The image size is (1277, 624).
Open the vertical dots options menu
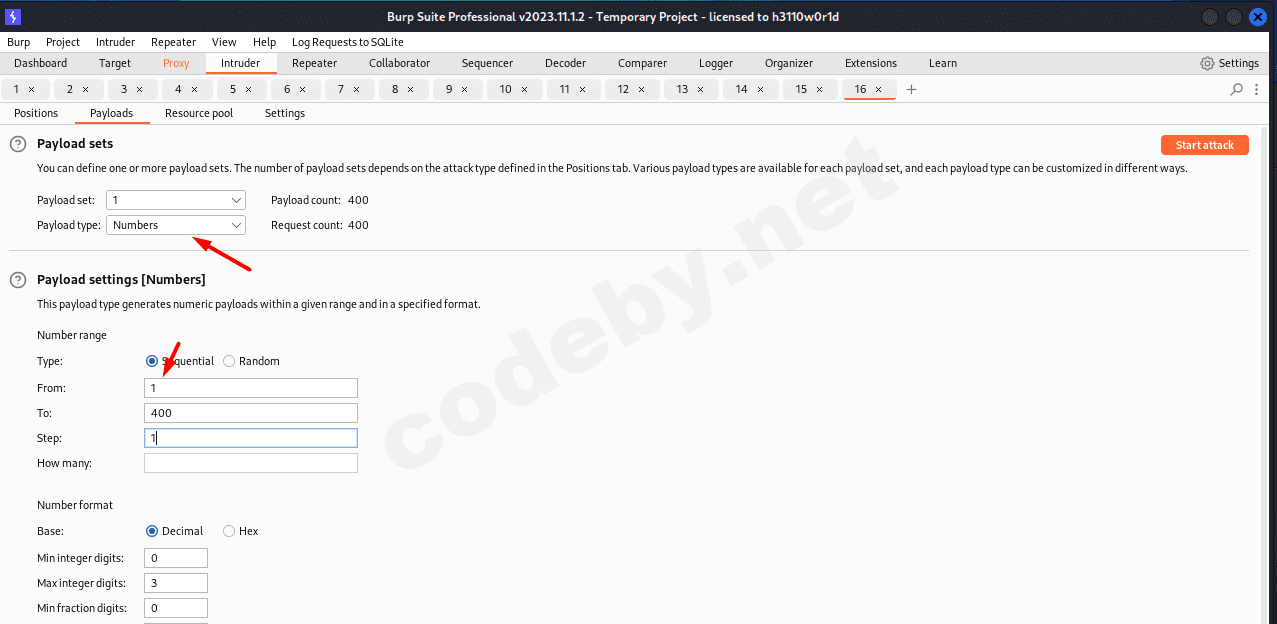pyautogui.click(x=1259, y=89)
